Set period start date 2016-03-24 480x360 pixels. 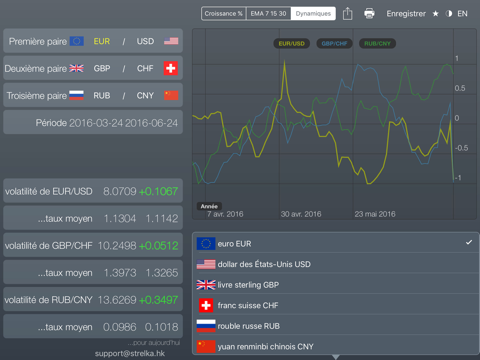click(96, 123)
